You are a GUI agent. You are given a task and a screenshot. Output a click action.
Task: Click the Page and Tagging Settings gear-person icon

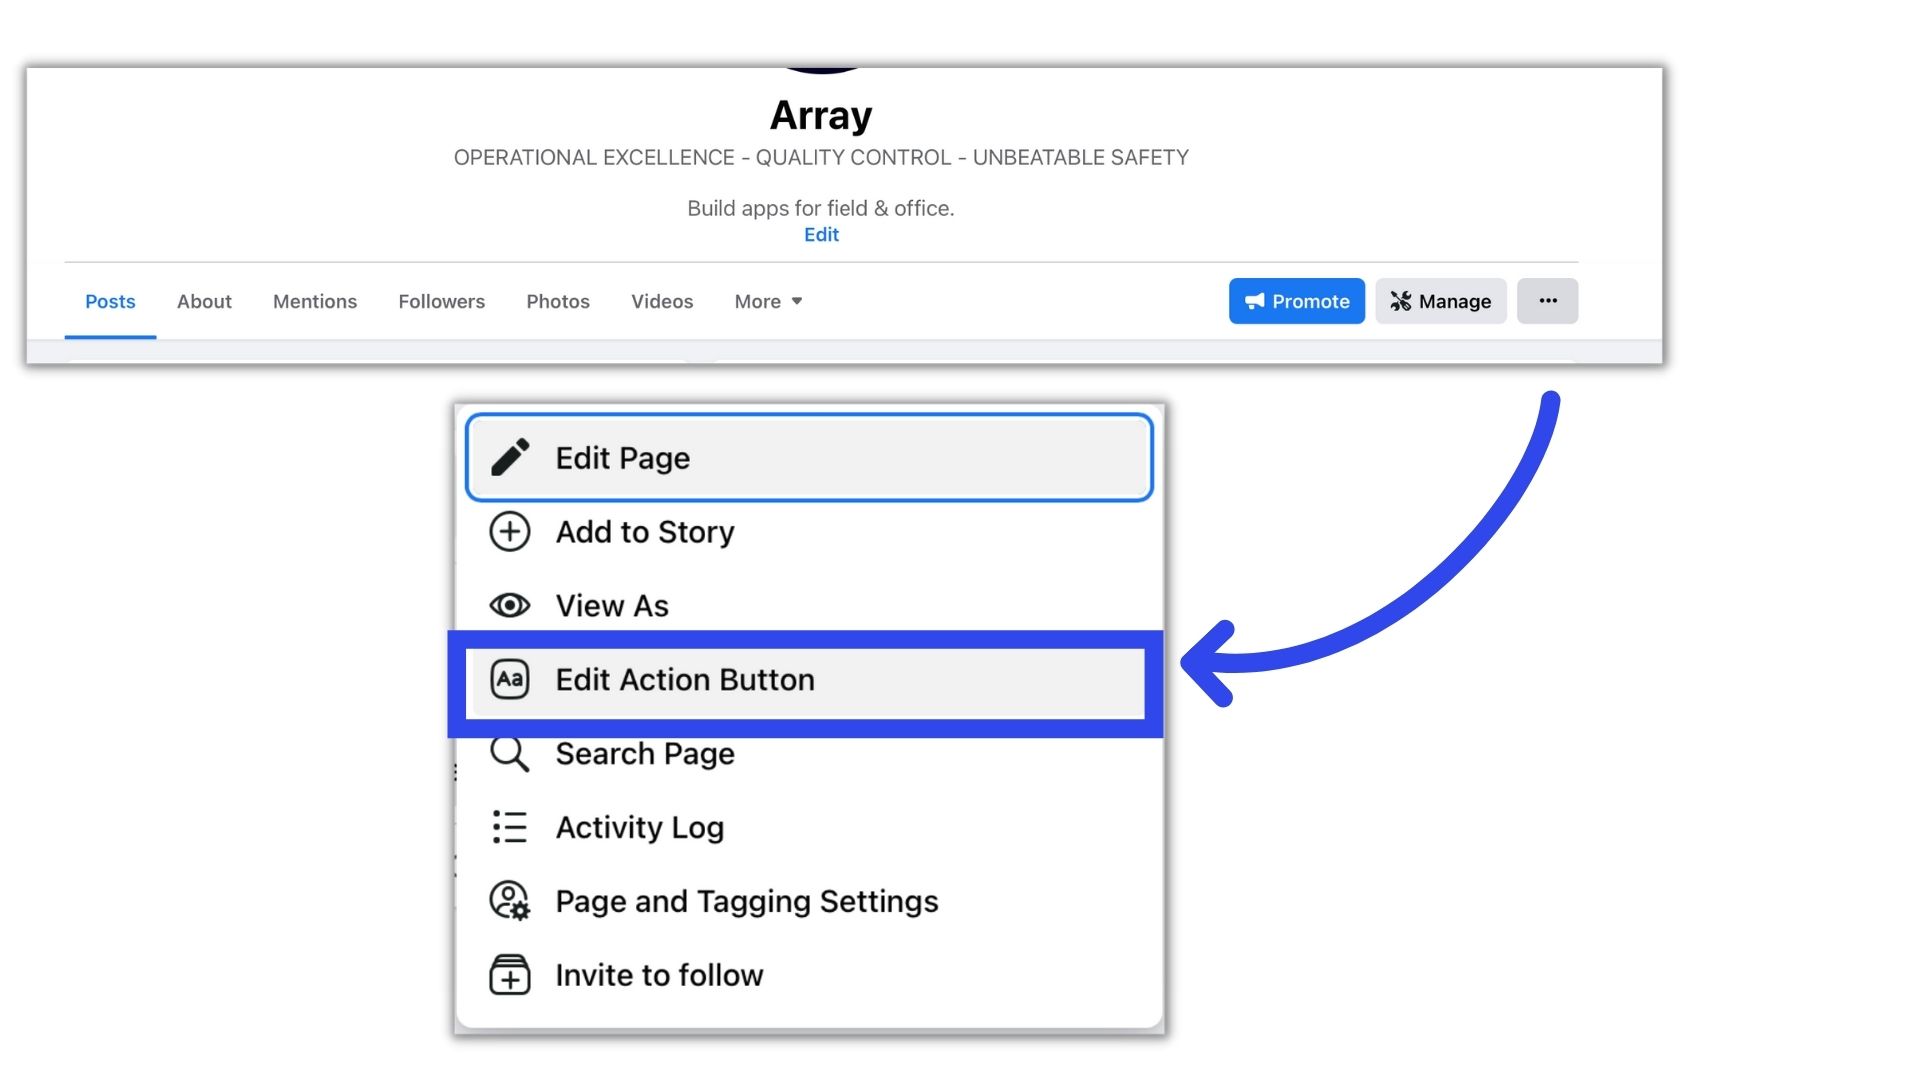[x=510, y=901]
